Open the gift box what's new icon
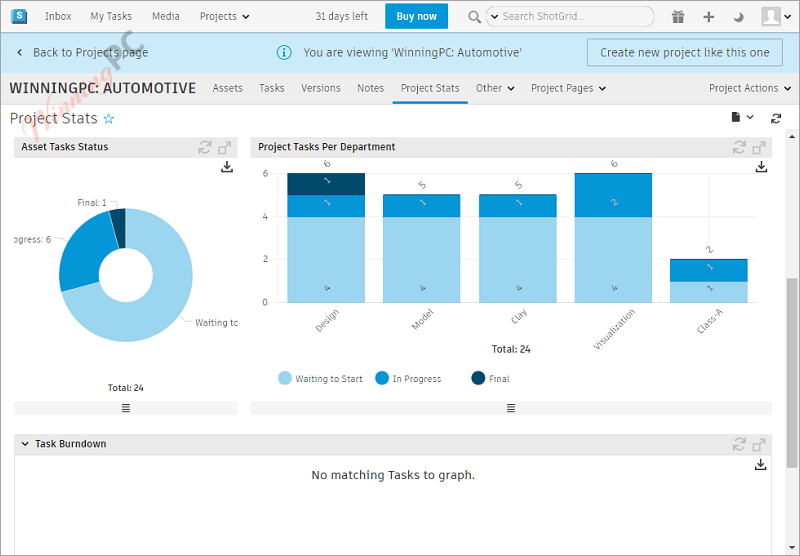This screenshot has width=800, height=556. (678, 17)
